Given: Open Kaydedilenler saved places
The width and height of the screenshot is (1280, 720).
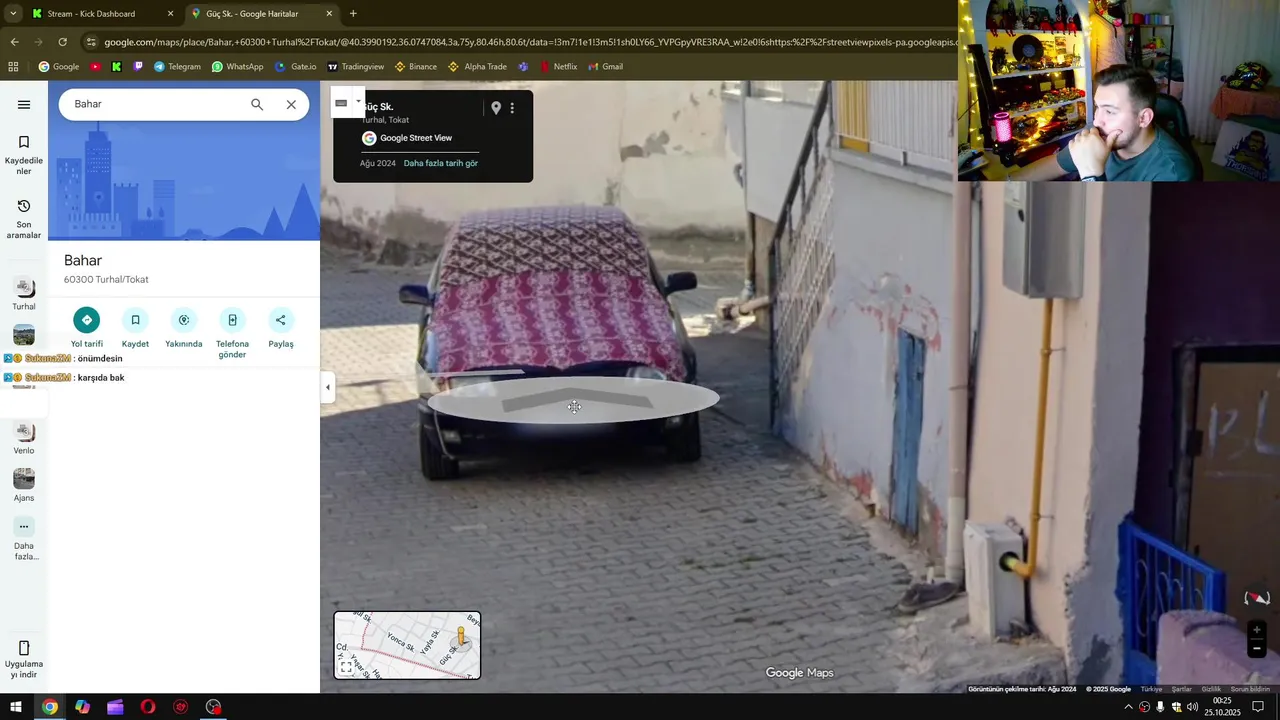Looking at the screenshot, I should pos(24,156).
